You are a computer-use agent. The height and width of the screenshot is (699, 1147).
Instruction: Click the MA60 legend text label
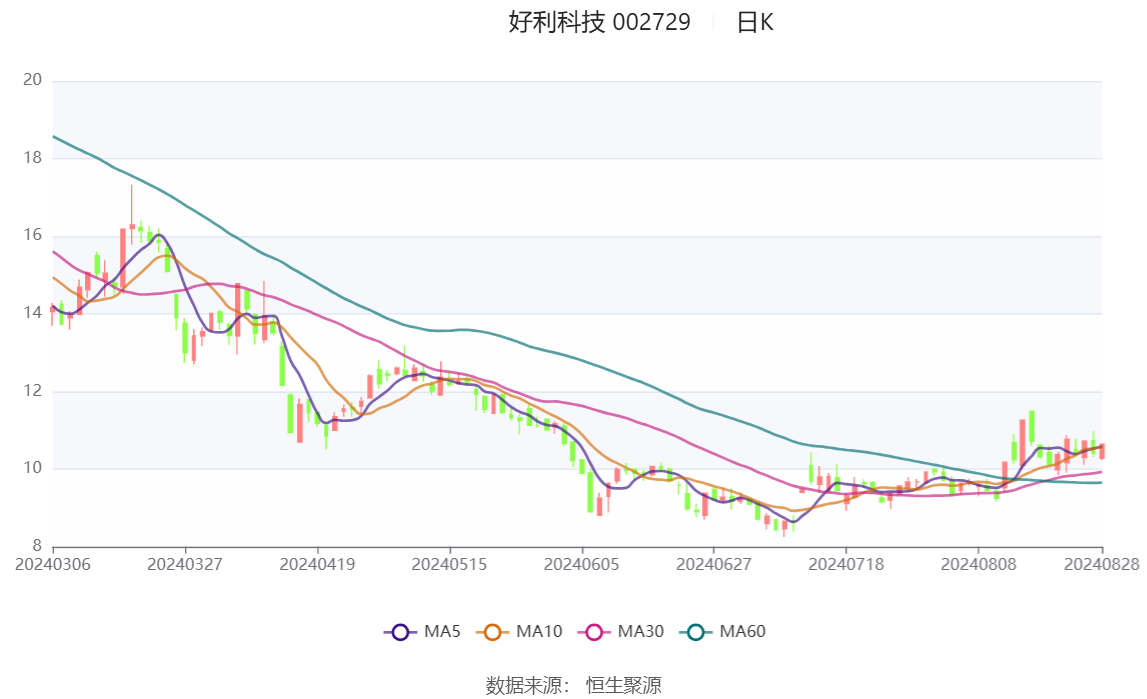pyautogui.click(x=742, y=632)
